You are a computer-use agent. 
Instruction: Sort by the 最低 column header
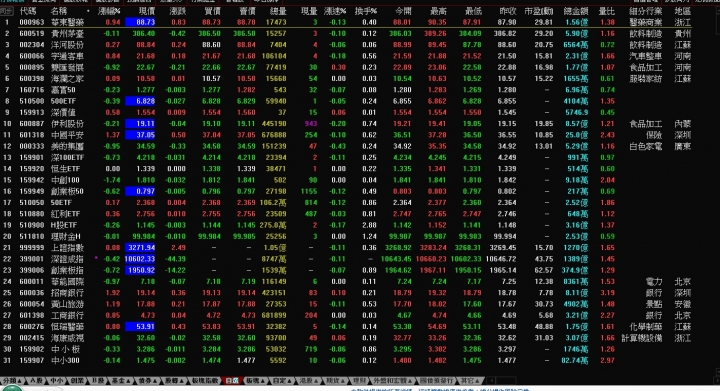[473, 11]
